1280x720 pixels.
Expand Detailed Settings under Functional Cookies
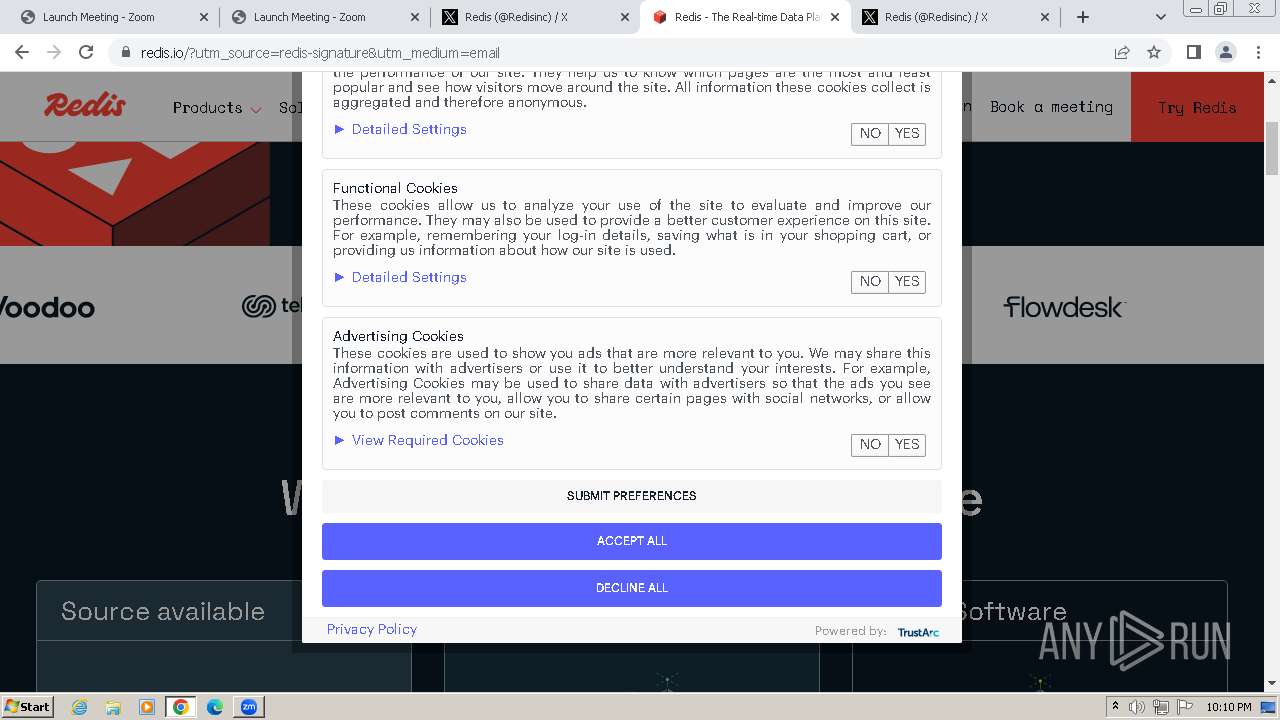tap(401, 277)
